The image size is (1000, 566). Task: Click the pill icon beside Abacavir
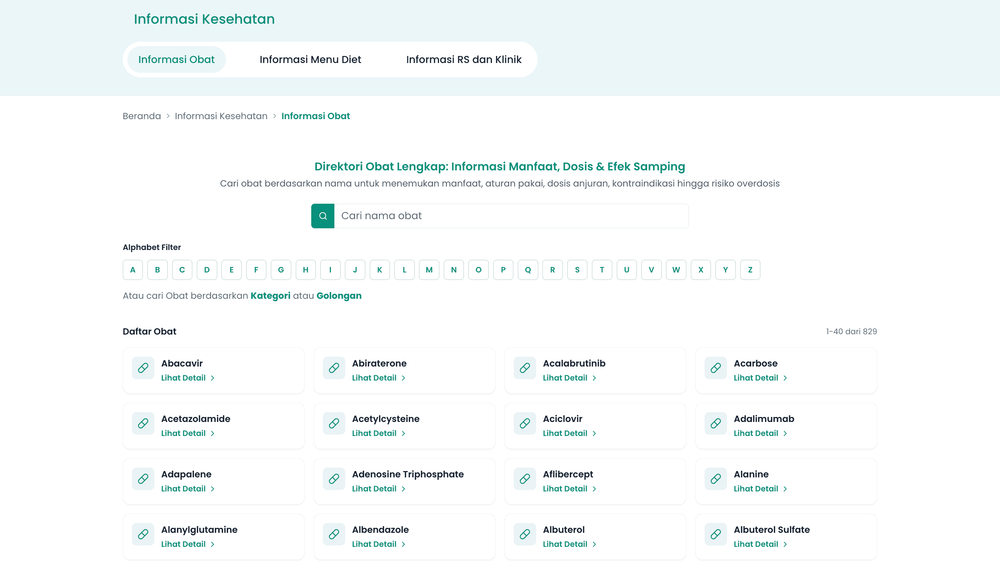pyautogui.click(x=143, y=368)
